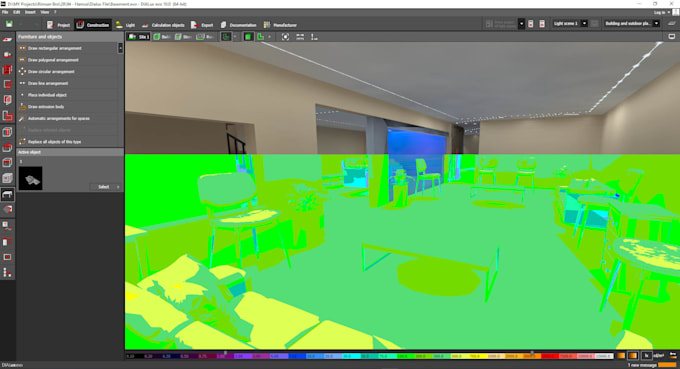The width and height of the screenshot is (680, 369).
Task: Select the furniture table icon in left sidebar
Action: pyautogui.click(x=7, y=194)
